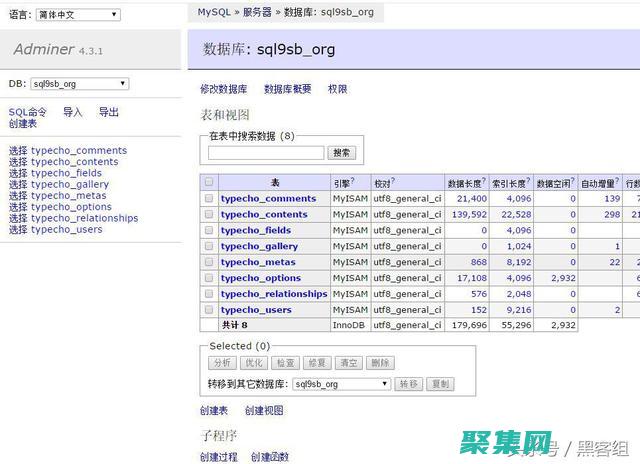The height and width of the screenshot is (464, 640).
Task: Click the help mark beside 索引长度 header
Action: [528, 181]
